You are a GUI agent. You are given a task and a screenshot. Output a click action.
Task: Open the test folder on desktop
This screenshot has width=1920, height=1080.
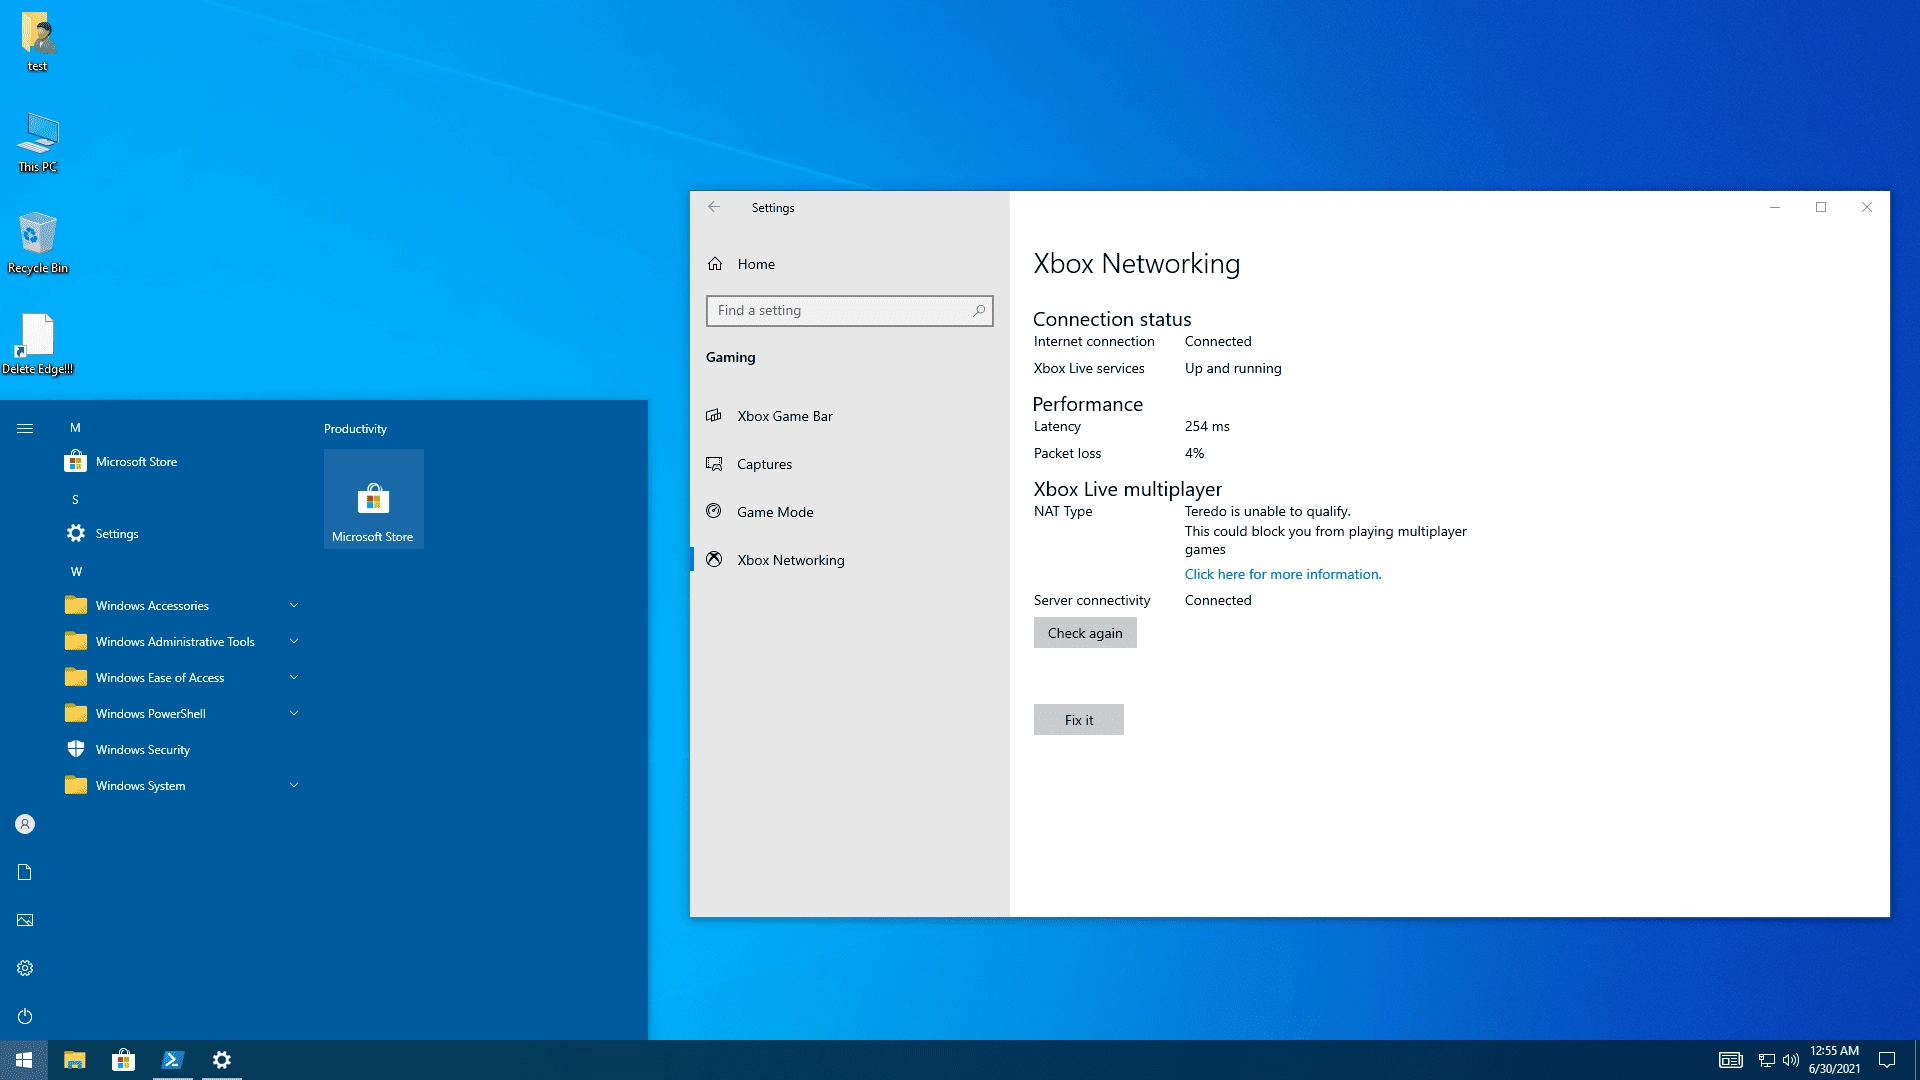pos(38,42)
